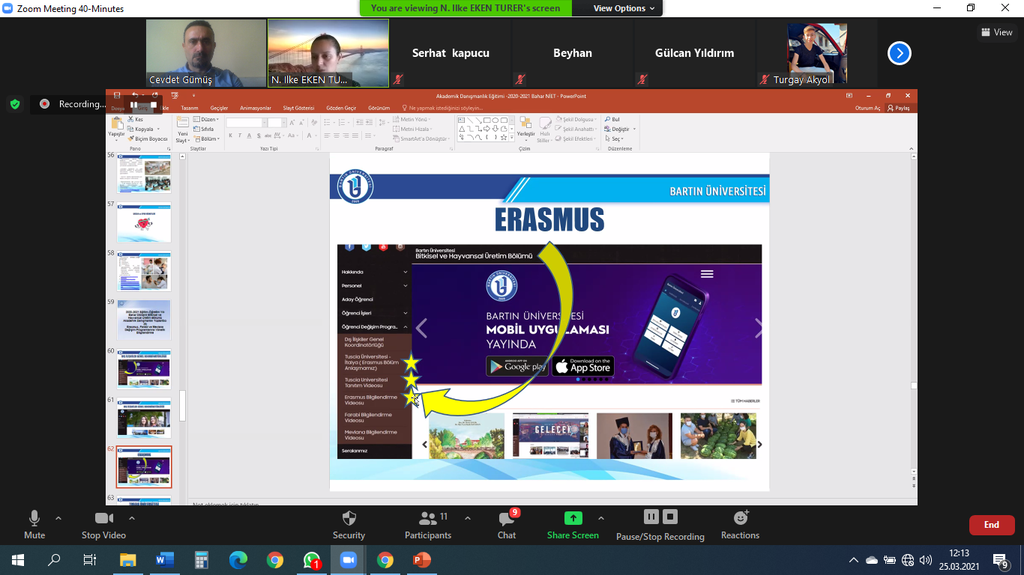Select slide 61 thumbnail
This screenshot has height=575, width=1024.
click(x=144, y=418)
